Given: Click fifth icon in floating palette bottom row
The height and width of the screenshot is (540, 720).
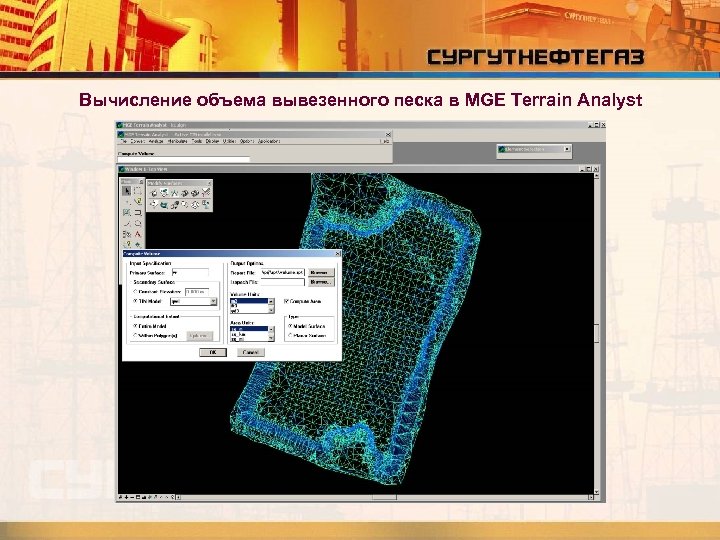Looking at the screenshot, I should pos(195,205).
